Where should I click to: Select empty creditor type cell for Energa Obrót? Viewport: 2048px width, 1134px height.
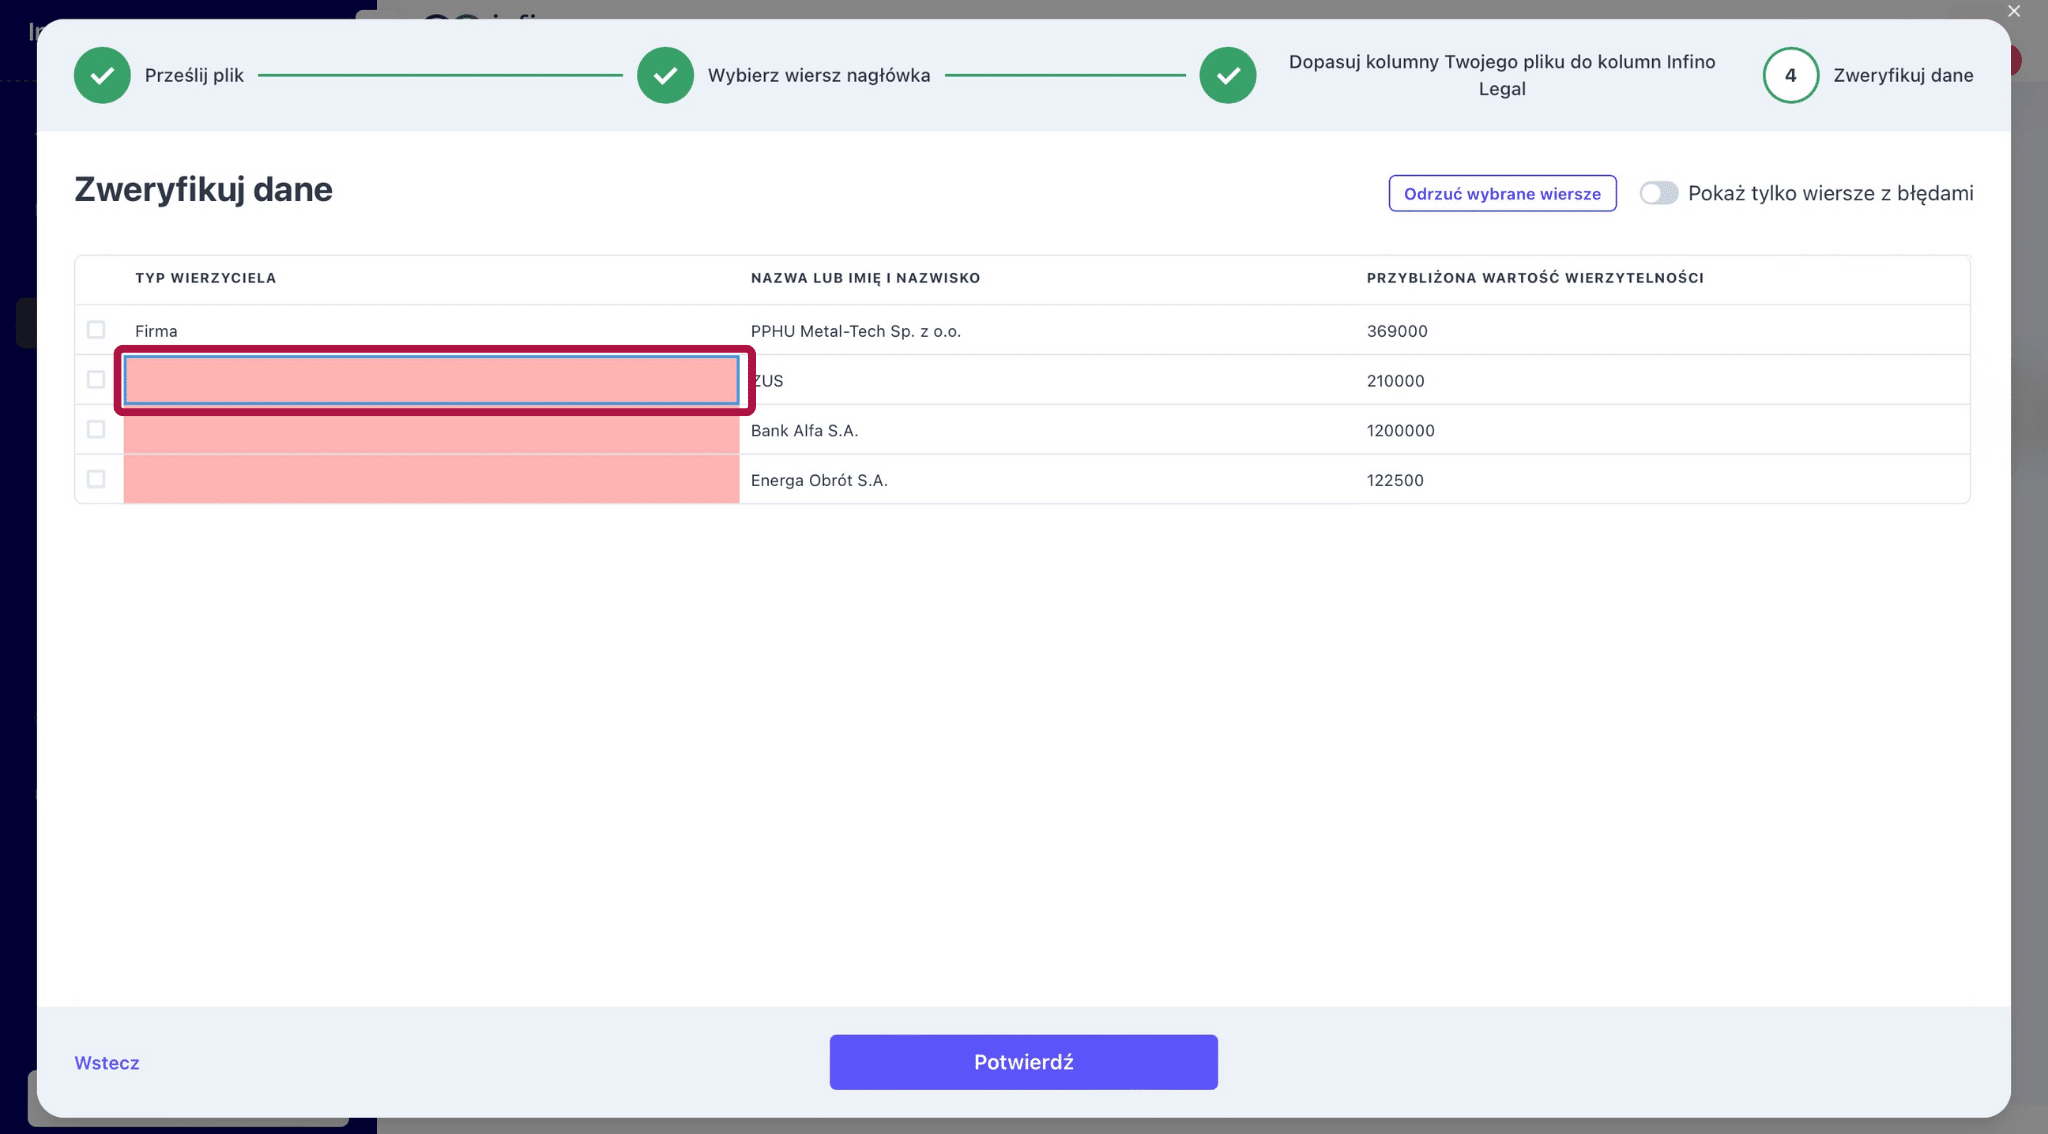pyautogui.click(x=431, y=479)
